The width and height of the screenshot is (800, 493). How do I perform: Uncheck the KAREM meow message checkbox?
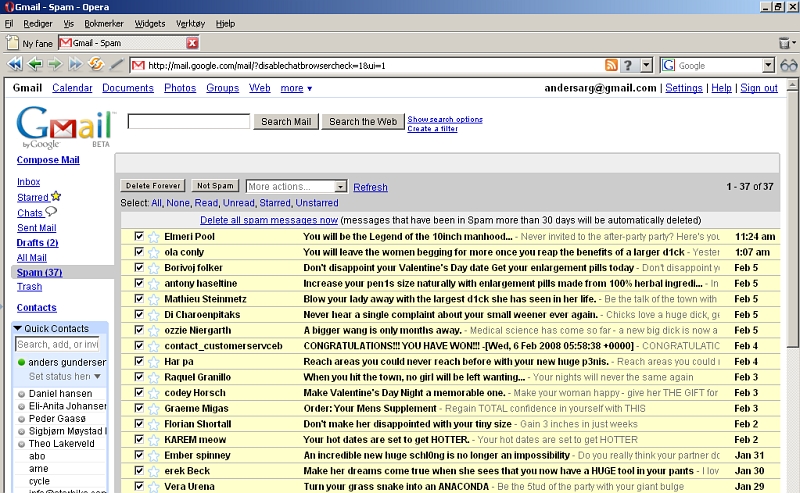click(139, 439)
